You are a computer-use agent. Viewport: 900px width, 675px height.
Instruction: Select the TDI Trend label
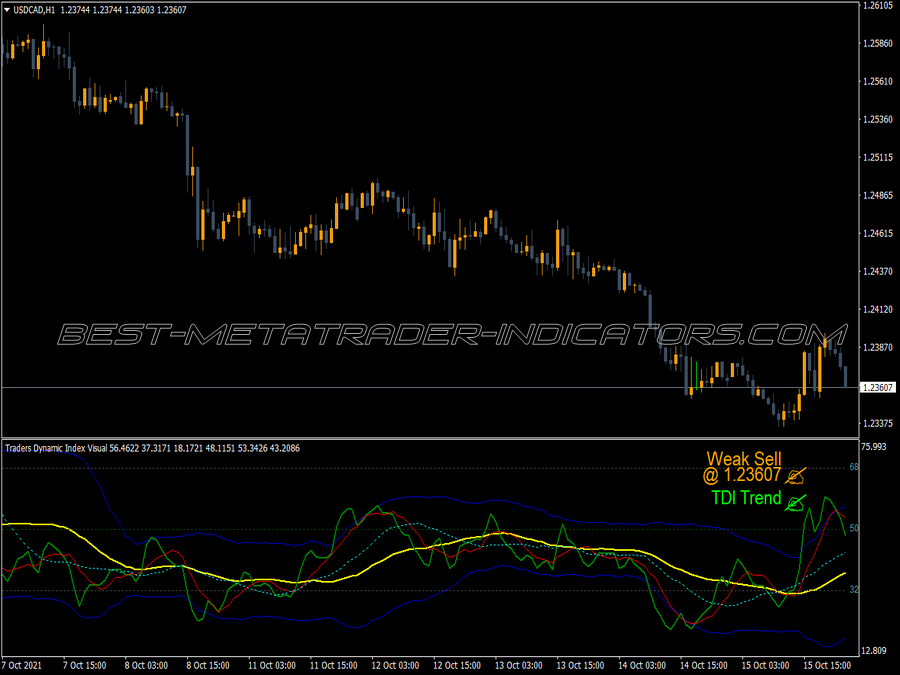pyautogui.click(x=746, y=498)
